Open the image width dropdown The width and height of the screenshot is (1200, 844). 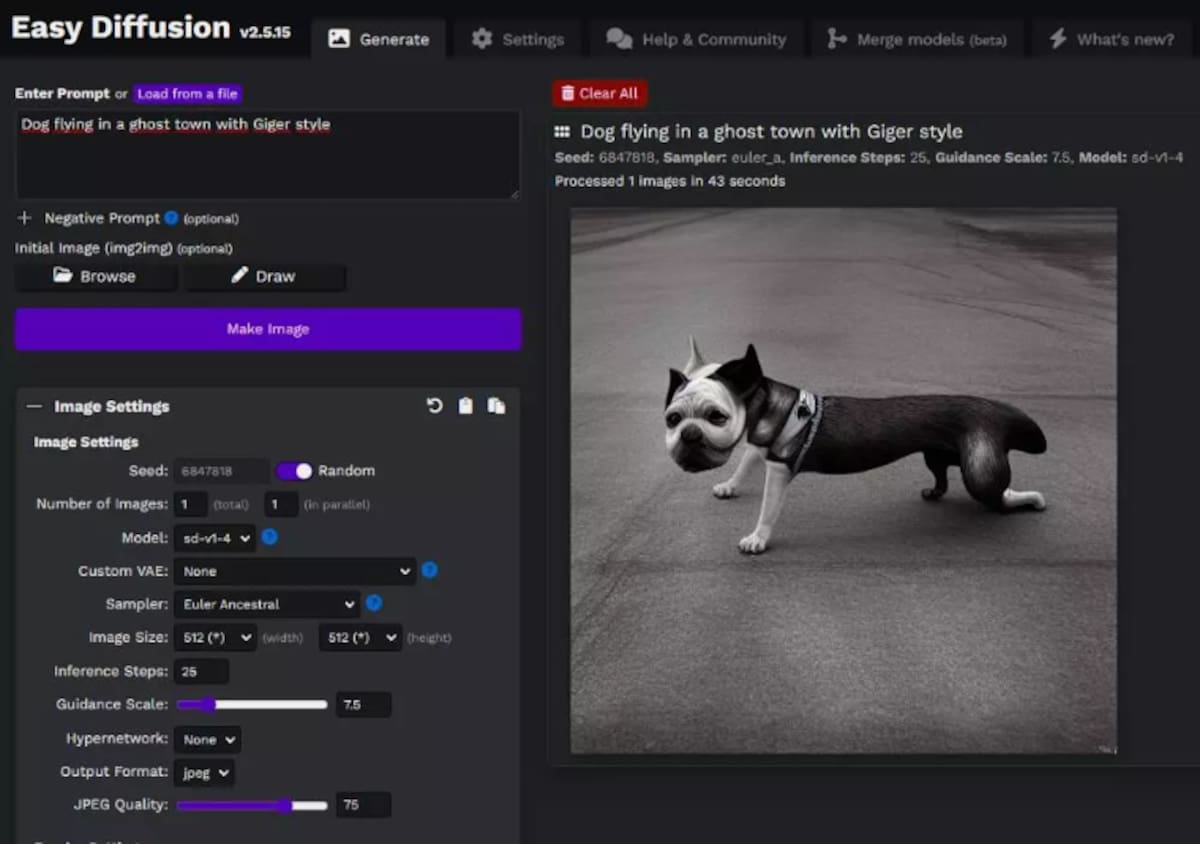(215, 637)
